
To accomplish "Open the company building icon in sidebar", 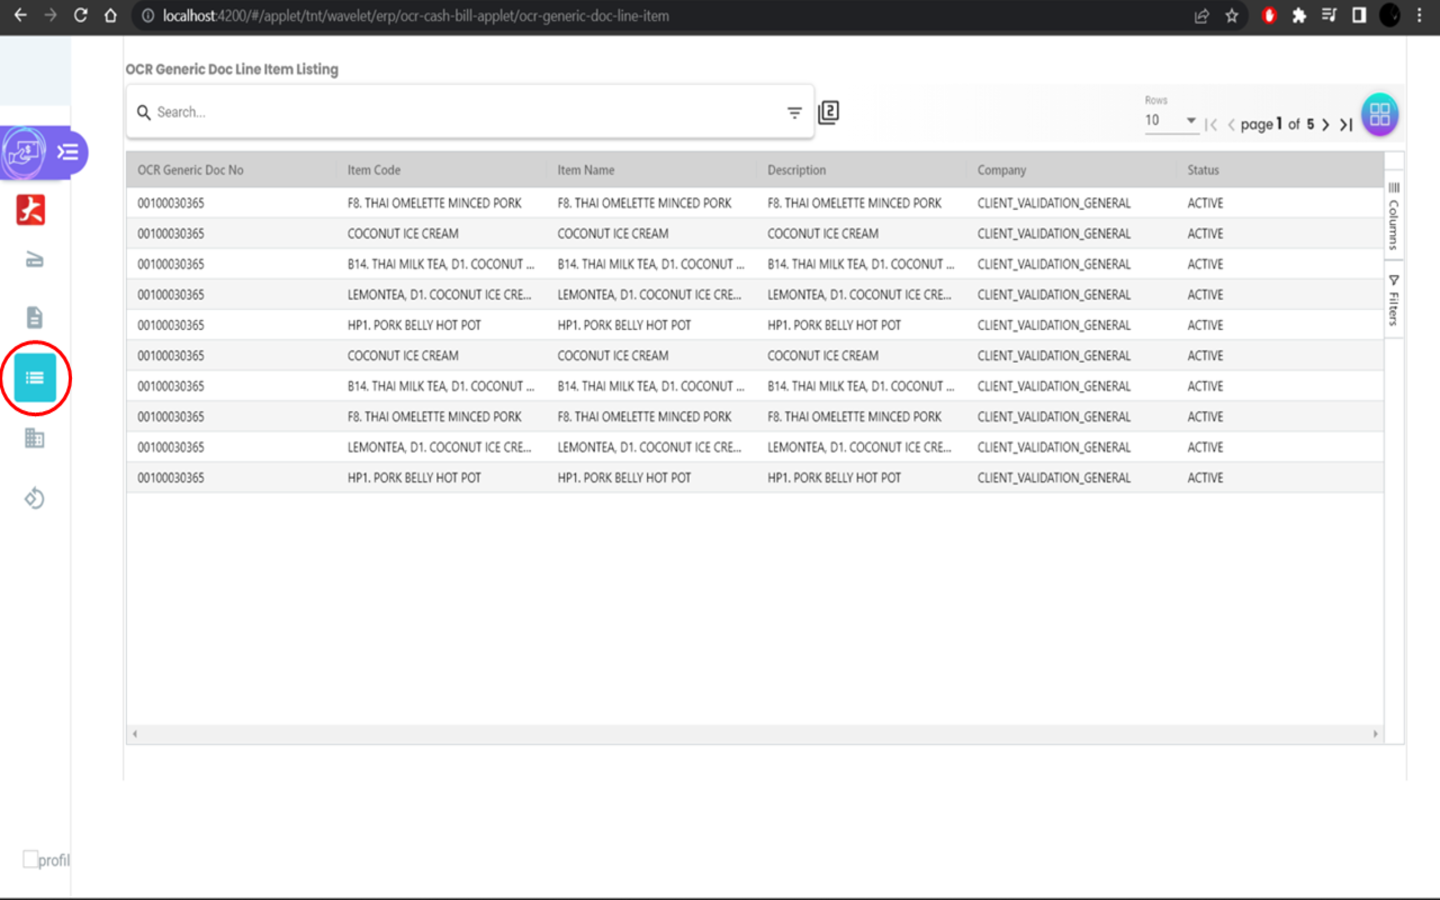I will (x=34, y=438).
